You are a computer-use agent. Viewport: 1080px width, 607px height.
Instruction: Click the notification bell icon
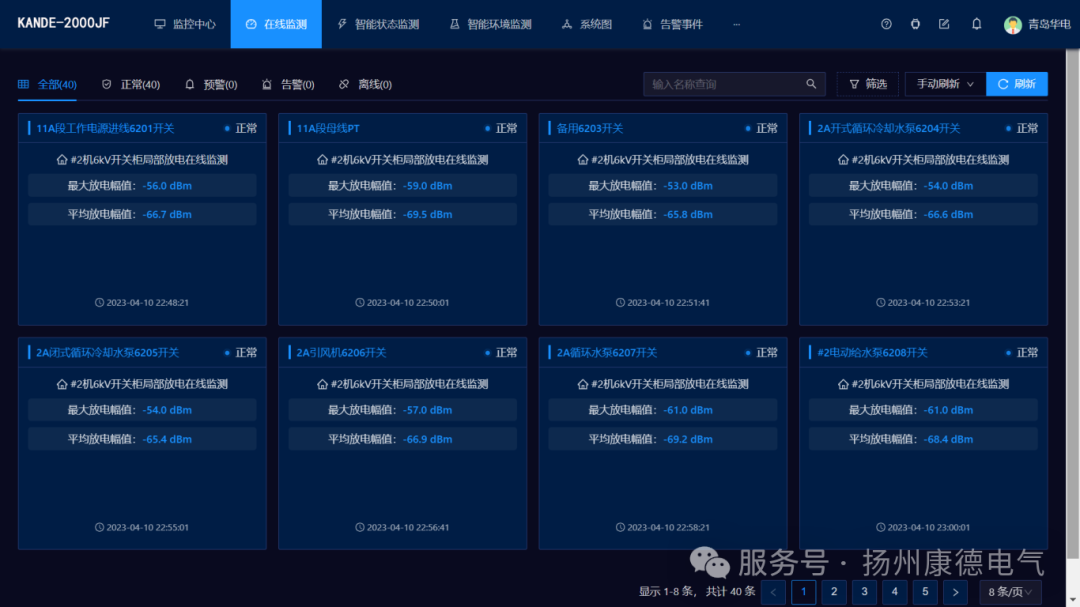click(976, 23)
